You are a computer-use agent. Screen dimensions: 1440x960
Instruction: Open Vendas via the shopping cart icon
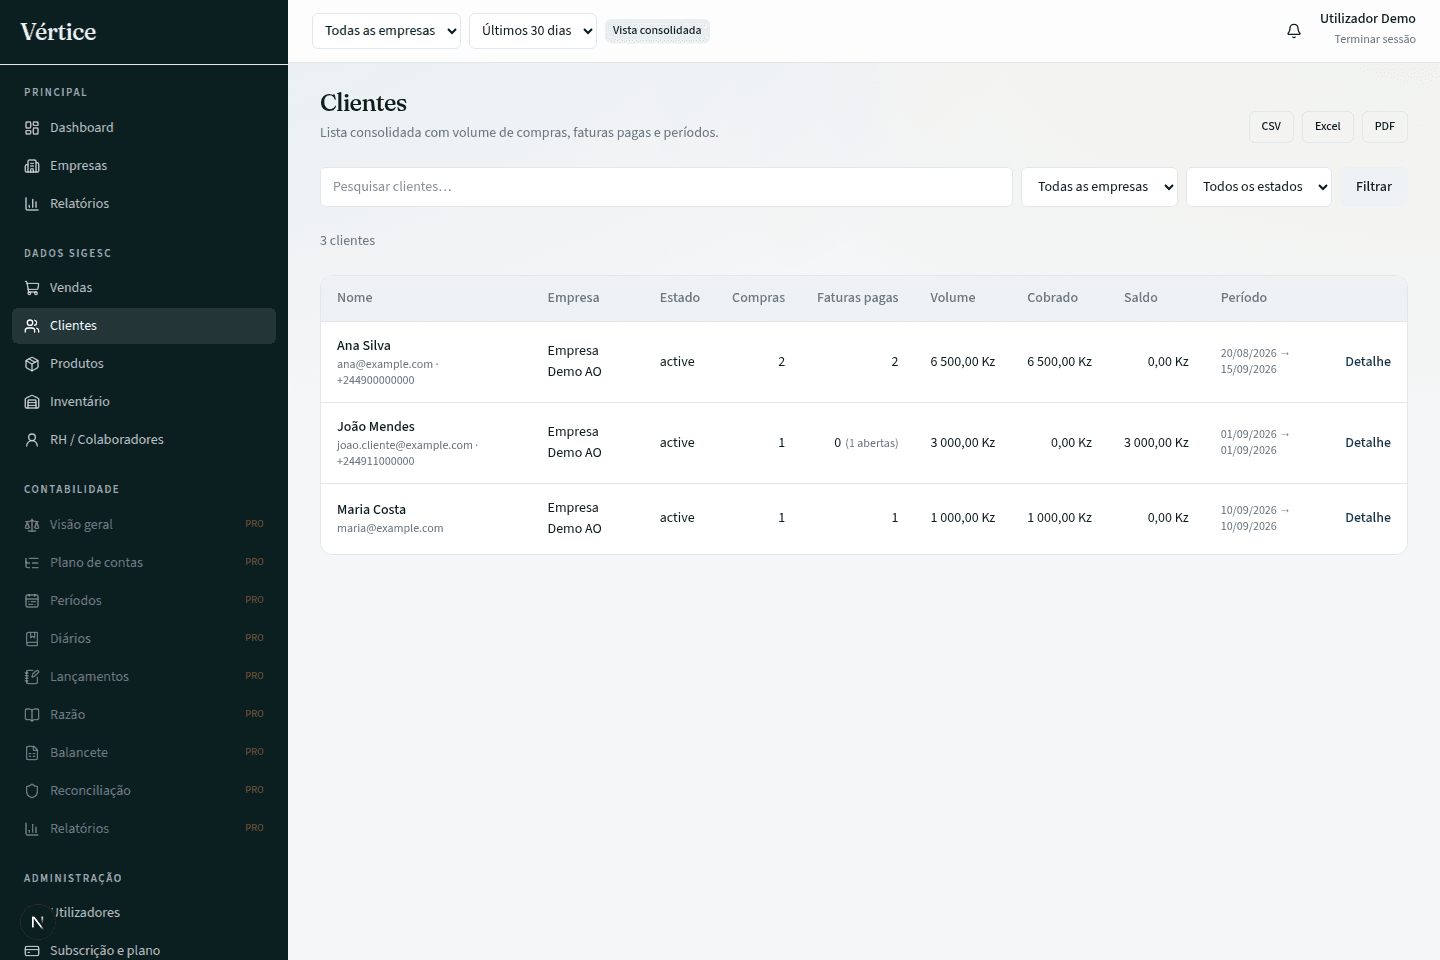coord(32,288)
